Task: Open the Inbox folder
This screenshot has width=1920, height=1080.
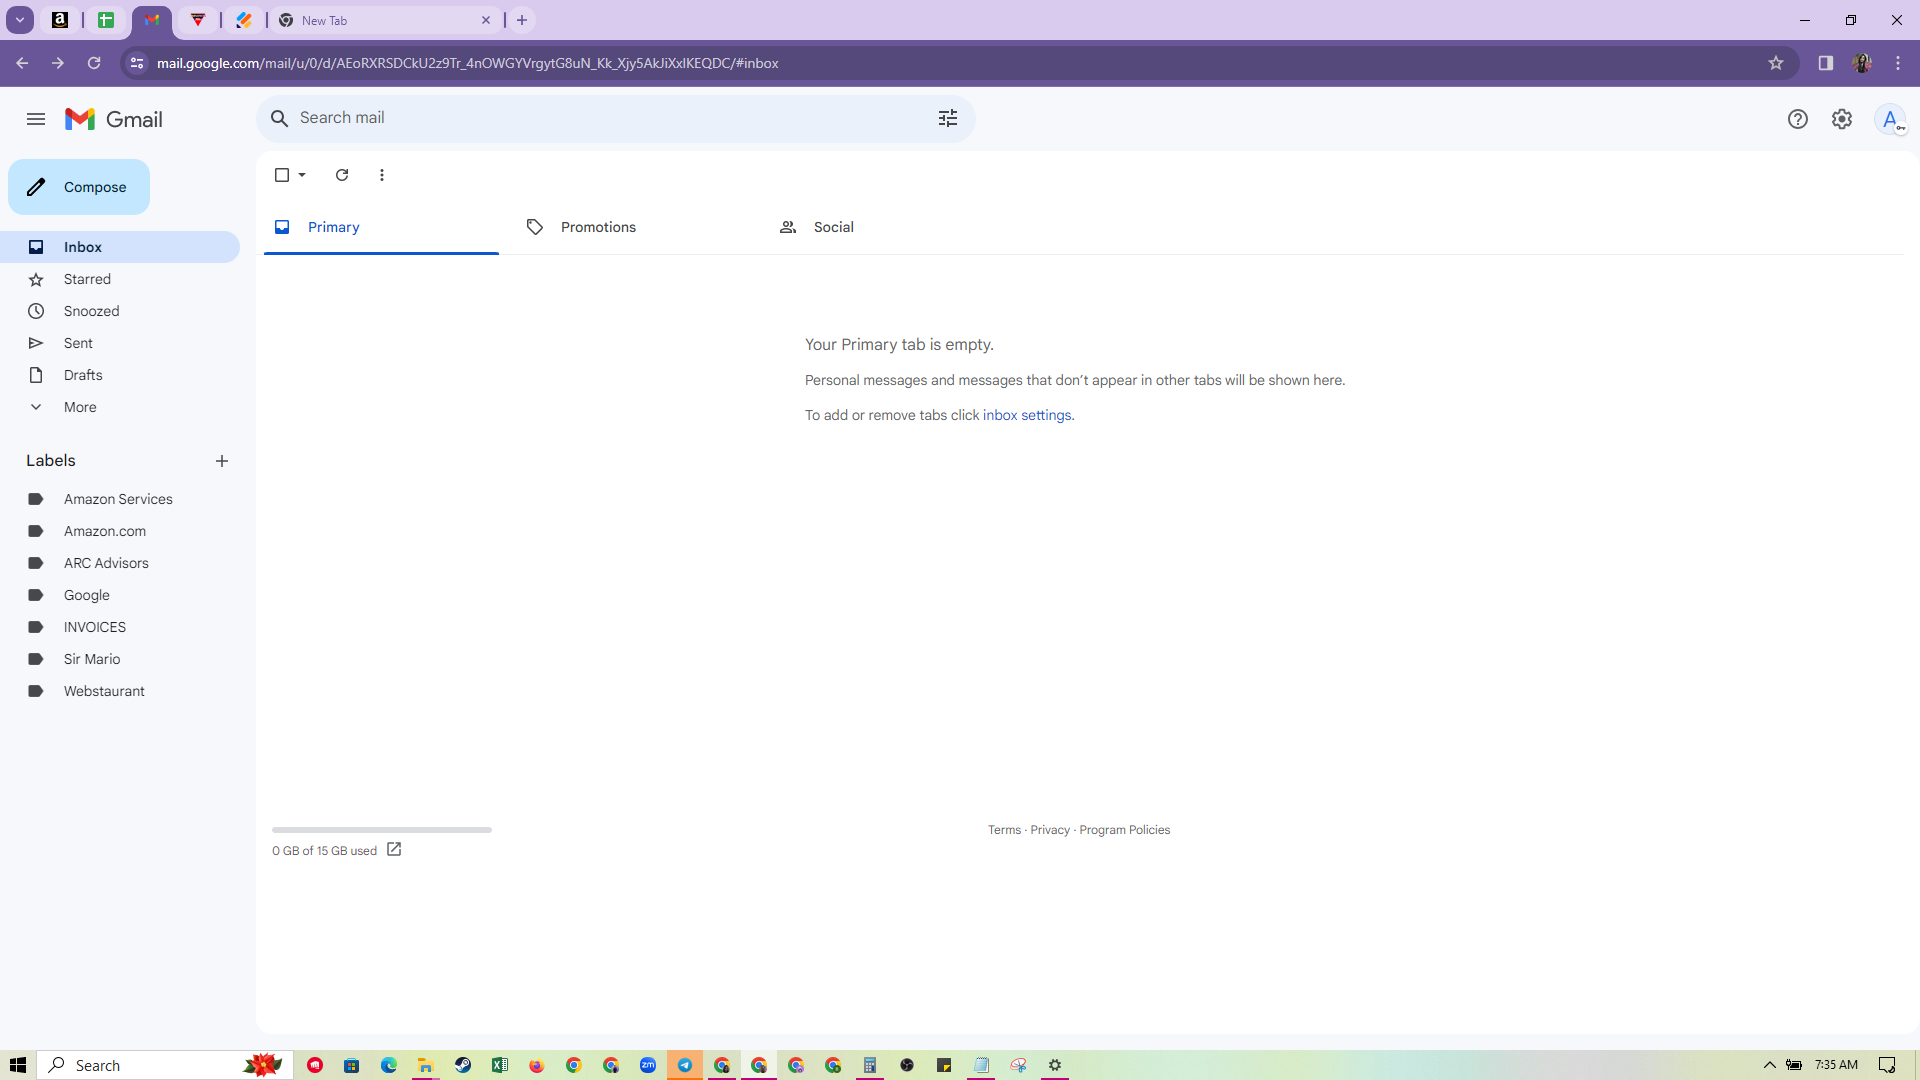Action: (120, 247)
